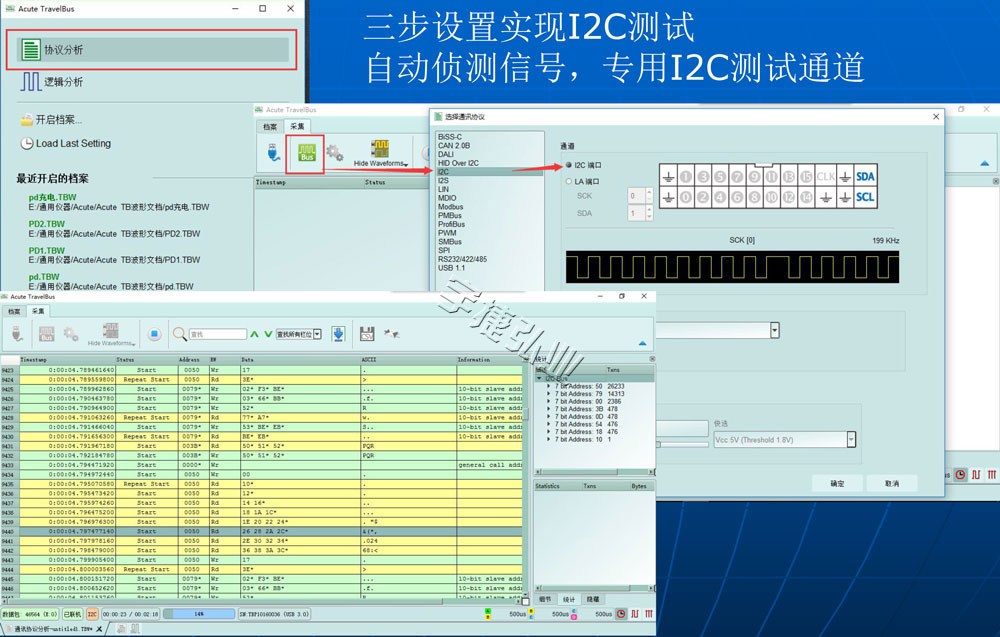Click USB connect icon in middle window toolbar
The width and height of the screenshot is (1000, 637).
click(274, 153)
